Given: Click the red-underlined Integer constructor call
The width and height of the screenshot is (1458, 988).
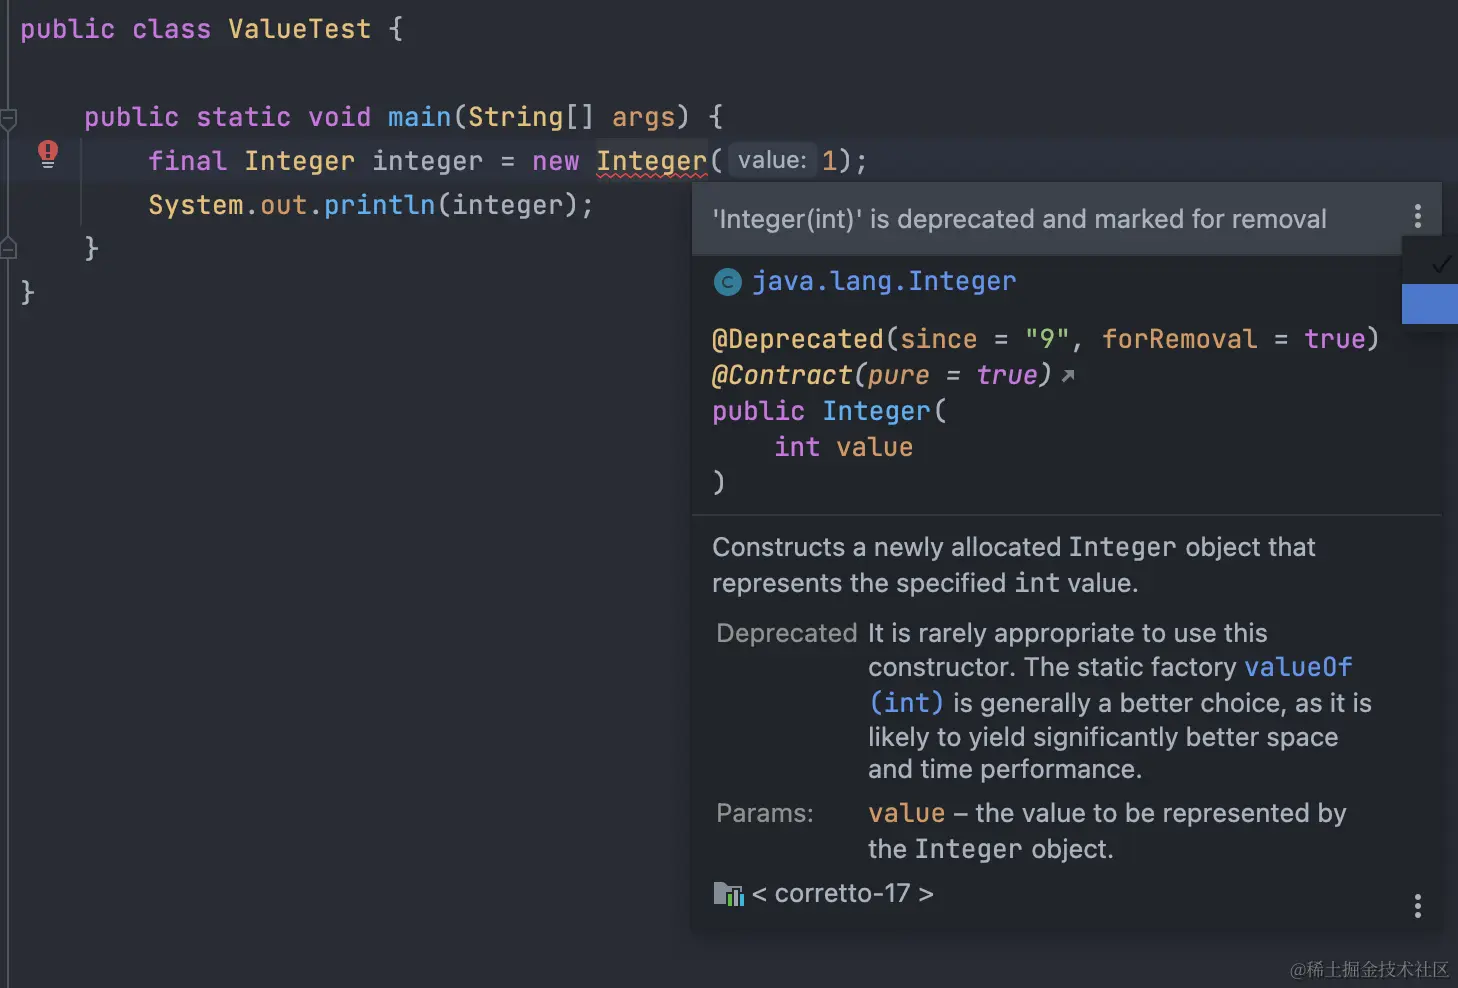Looking at the screenshot, I should point(651,161).
